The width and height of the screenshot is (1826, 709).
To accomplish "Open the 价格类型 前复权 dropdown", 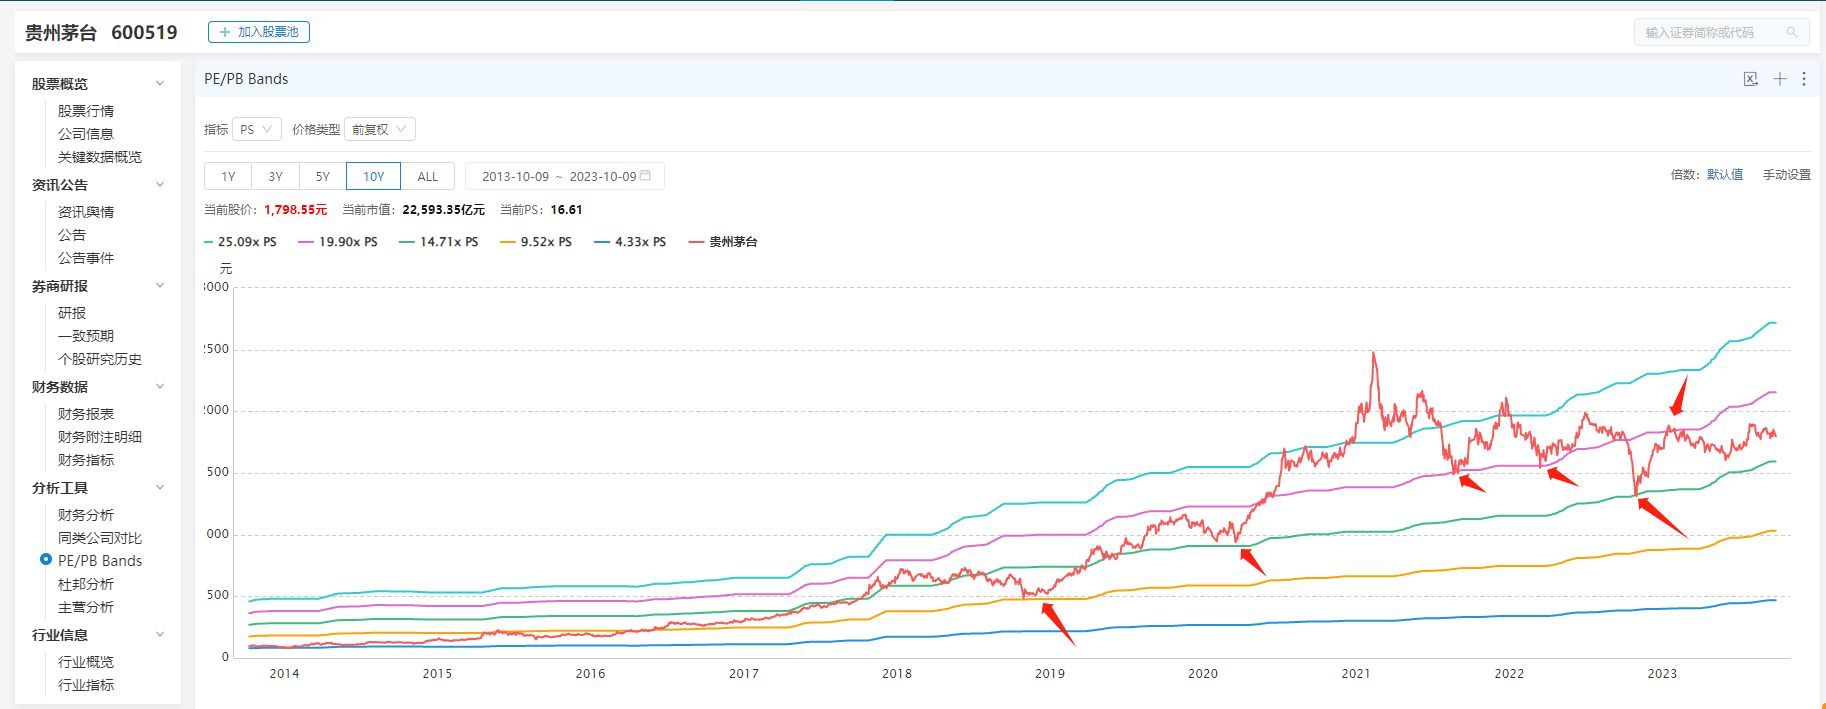I will (379, 129).
